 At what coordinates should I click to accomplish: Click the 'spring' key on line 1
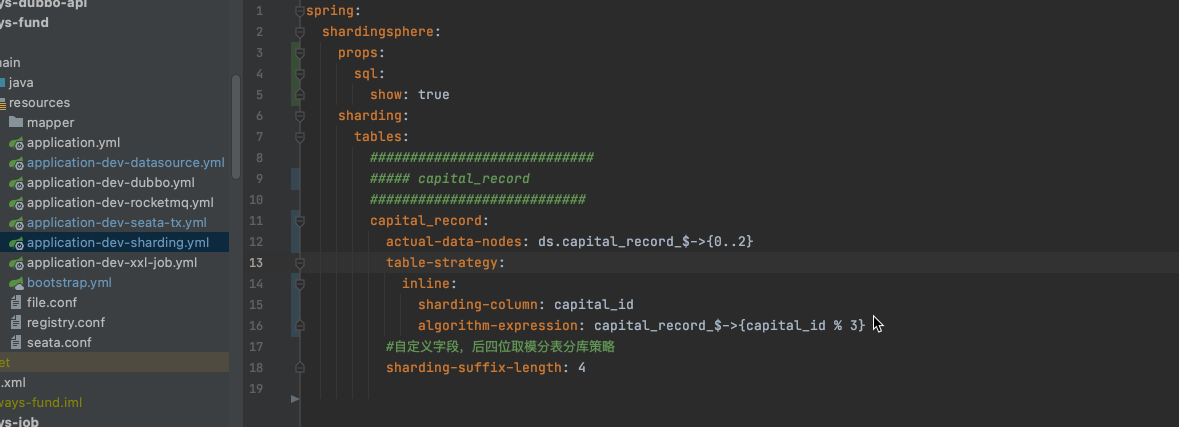pyautogui.click(x=330, y=11)
